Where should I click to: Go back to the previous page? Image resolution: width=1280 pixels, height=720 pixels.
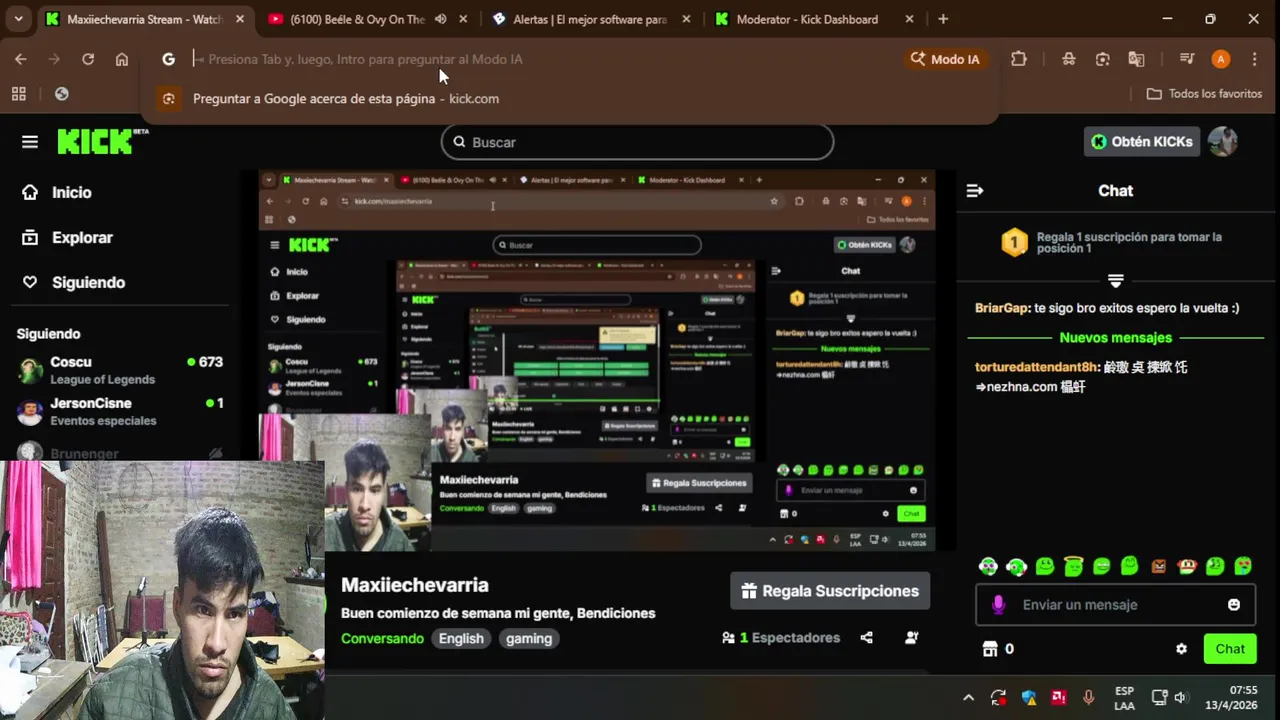click(21, 59)
